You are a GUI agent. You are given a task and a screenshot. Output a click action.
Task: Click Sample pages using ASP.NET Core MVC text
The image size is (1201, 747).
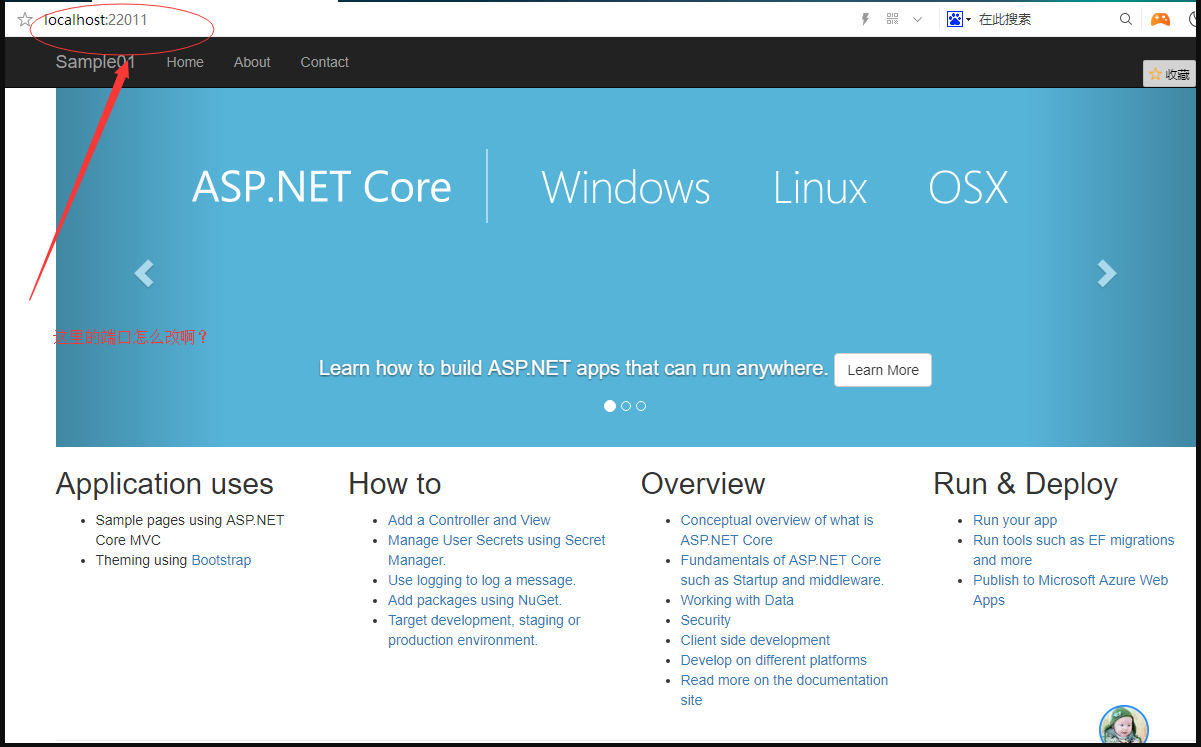point(190,530)
